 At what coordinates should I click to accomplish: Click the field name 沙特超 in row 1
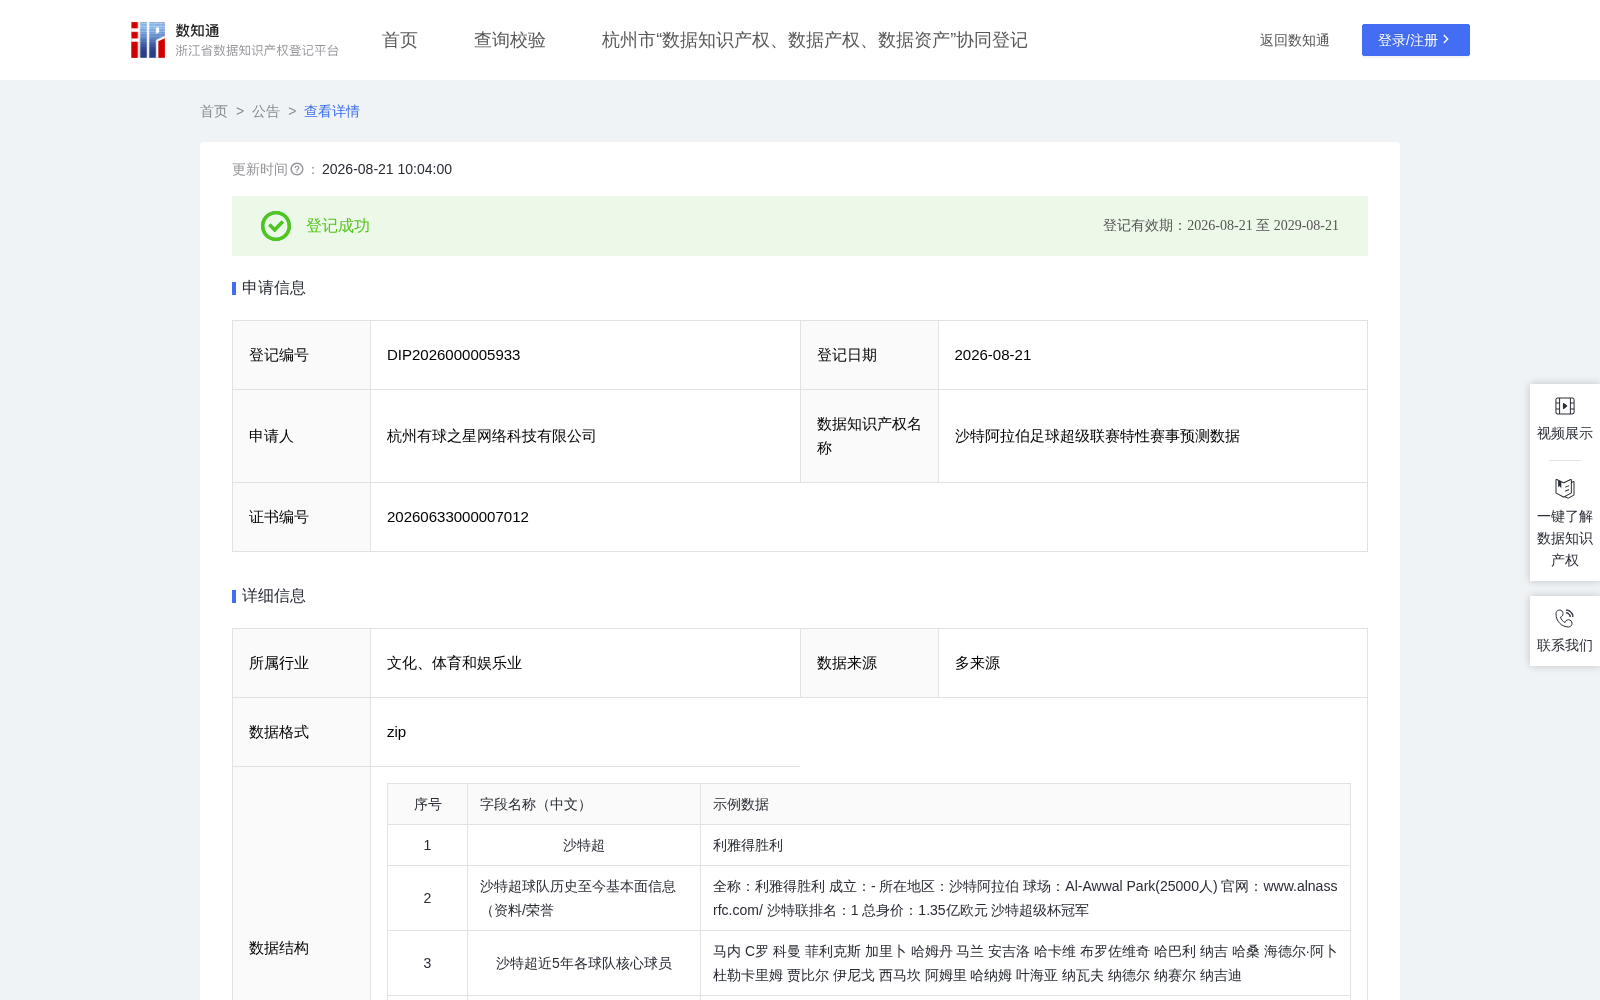pos(584,845)
